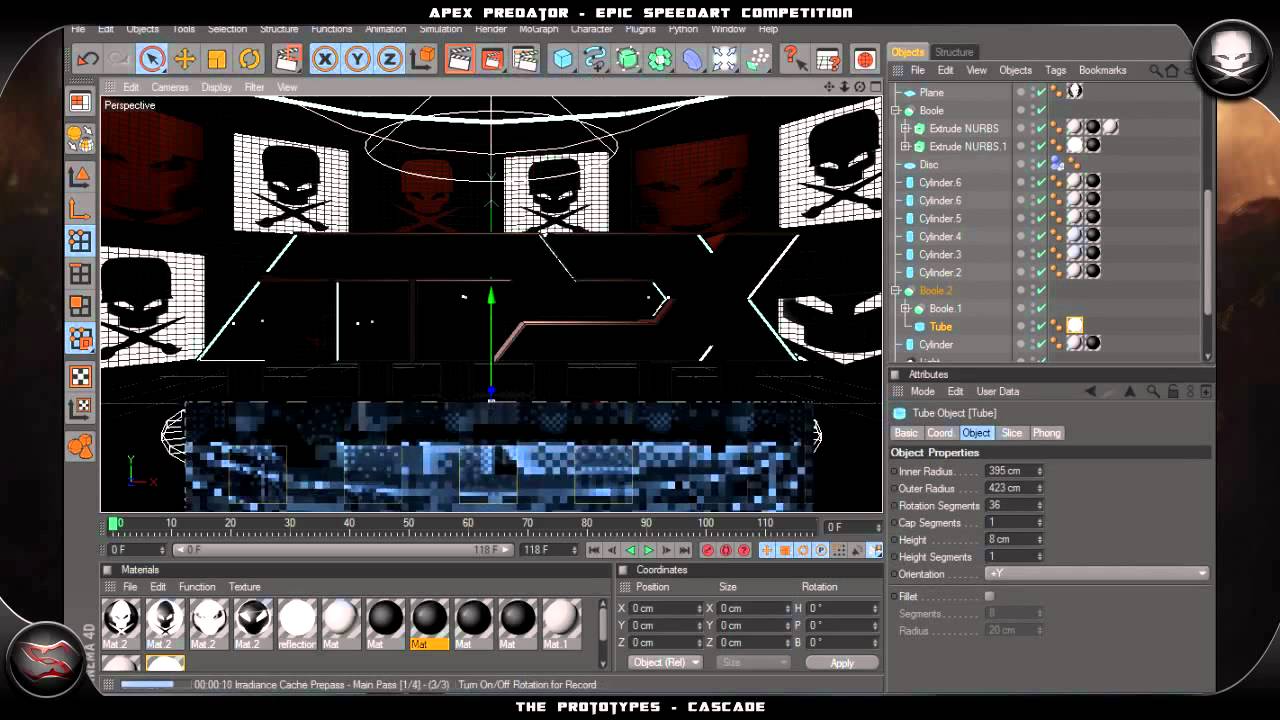Click the checkerboard texture mode icon
The width and height of the screenshot is (1280, 720).
pyautogui.click(x=80, y=376)
